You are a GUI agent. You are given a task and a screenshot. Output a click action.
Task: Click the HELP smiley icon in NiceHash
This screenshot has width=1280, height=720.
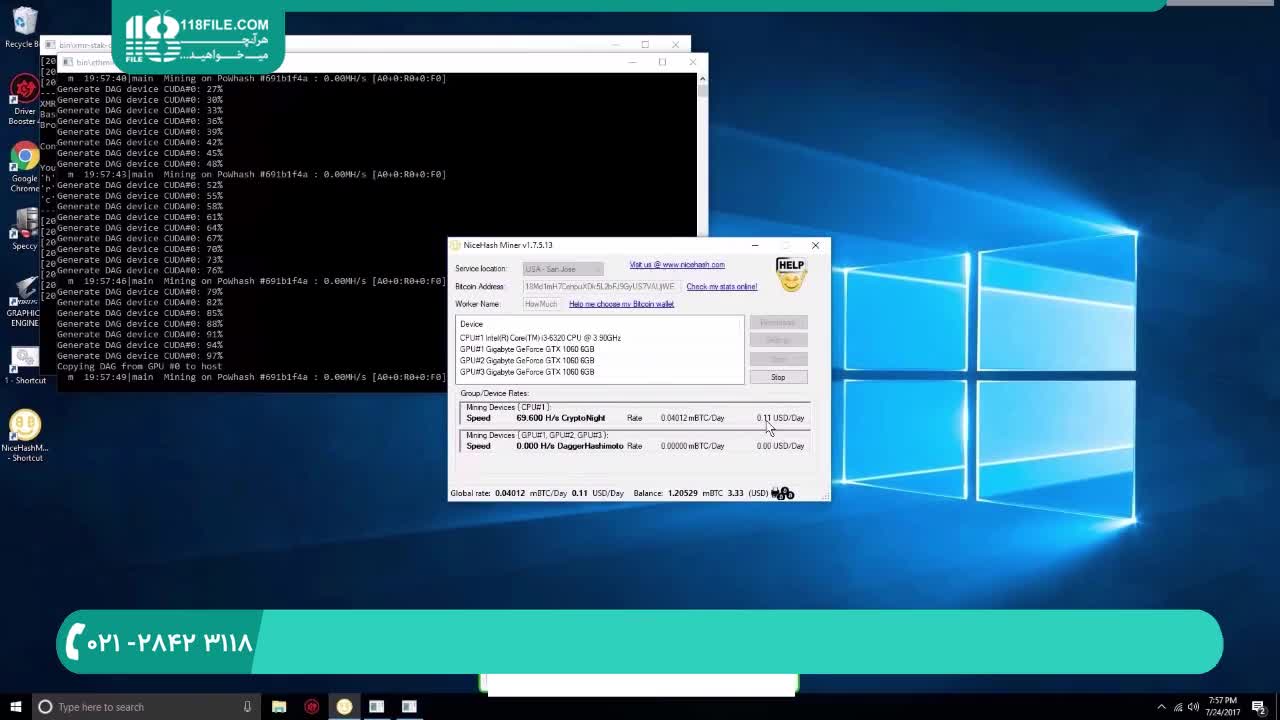point(790,274)
